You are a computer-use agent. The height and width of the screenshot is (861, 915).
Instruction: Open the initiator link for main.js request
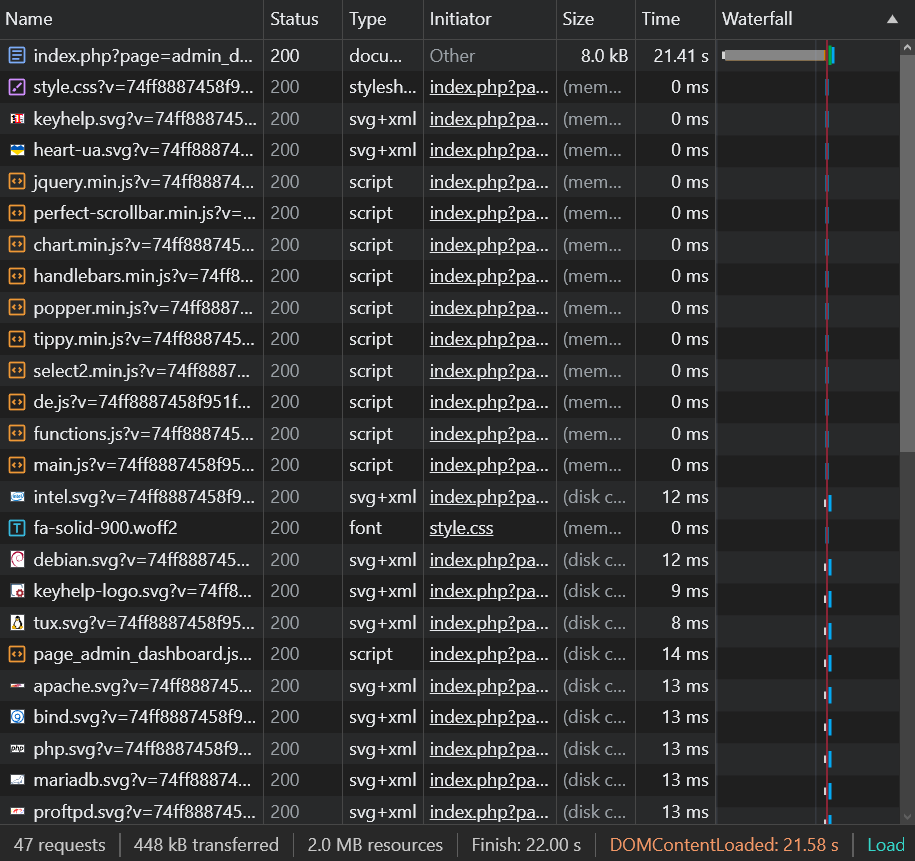point(489,465)
